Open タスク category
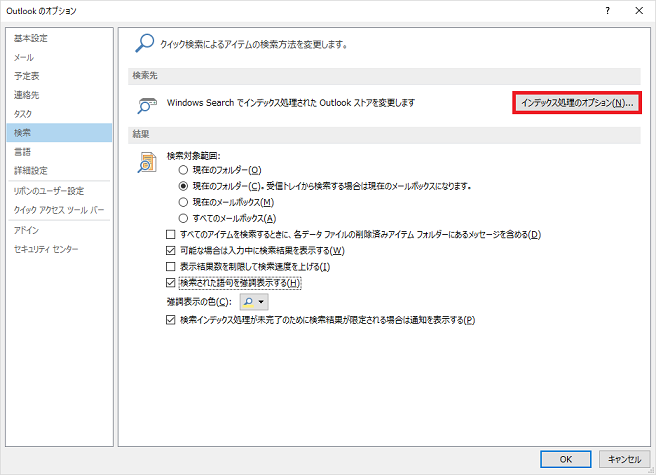Screen dimensions: 656x475 click(59, 114)
